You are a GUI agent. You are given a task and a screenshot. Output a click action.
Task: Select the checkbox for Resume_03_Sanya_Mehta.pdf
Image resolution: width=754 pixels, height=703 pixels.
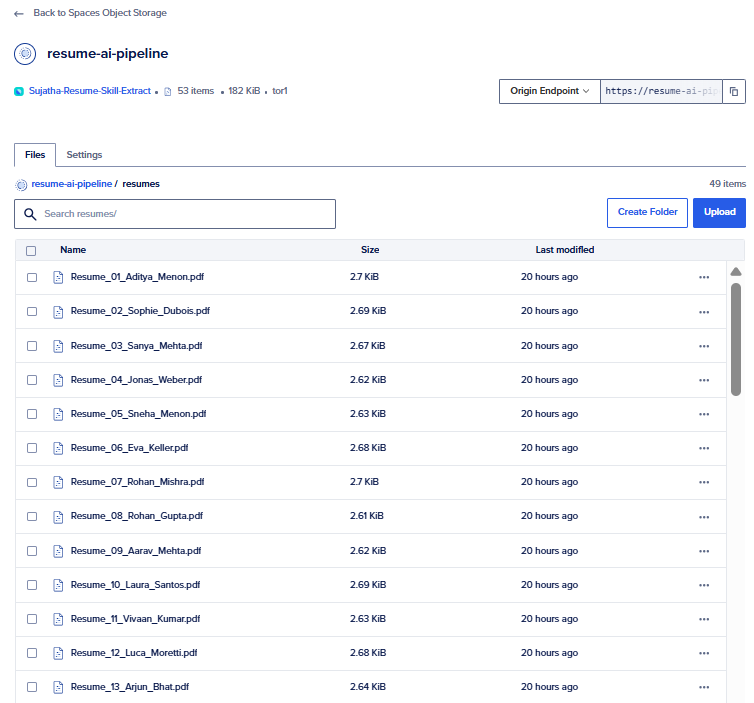pyautogui.click(x=32, y=346)
